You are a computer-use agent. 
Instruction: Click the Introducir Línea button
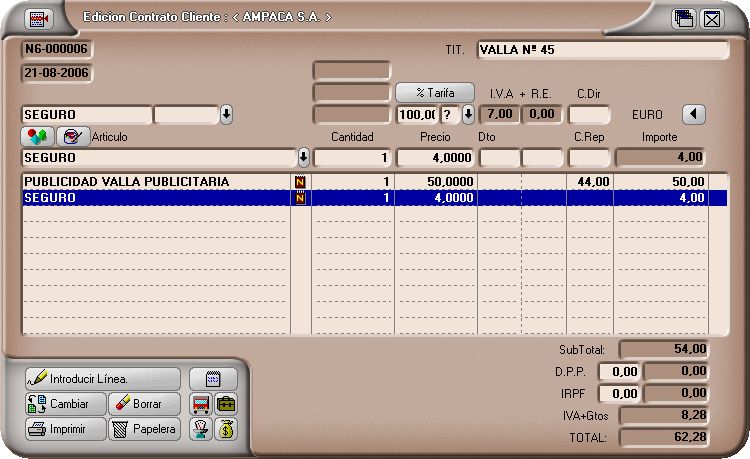point(102,379)
